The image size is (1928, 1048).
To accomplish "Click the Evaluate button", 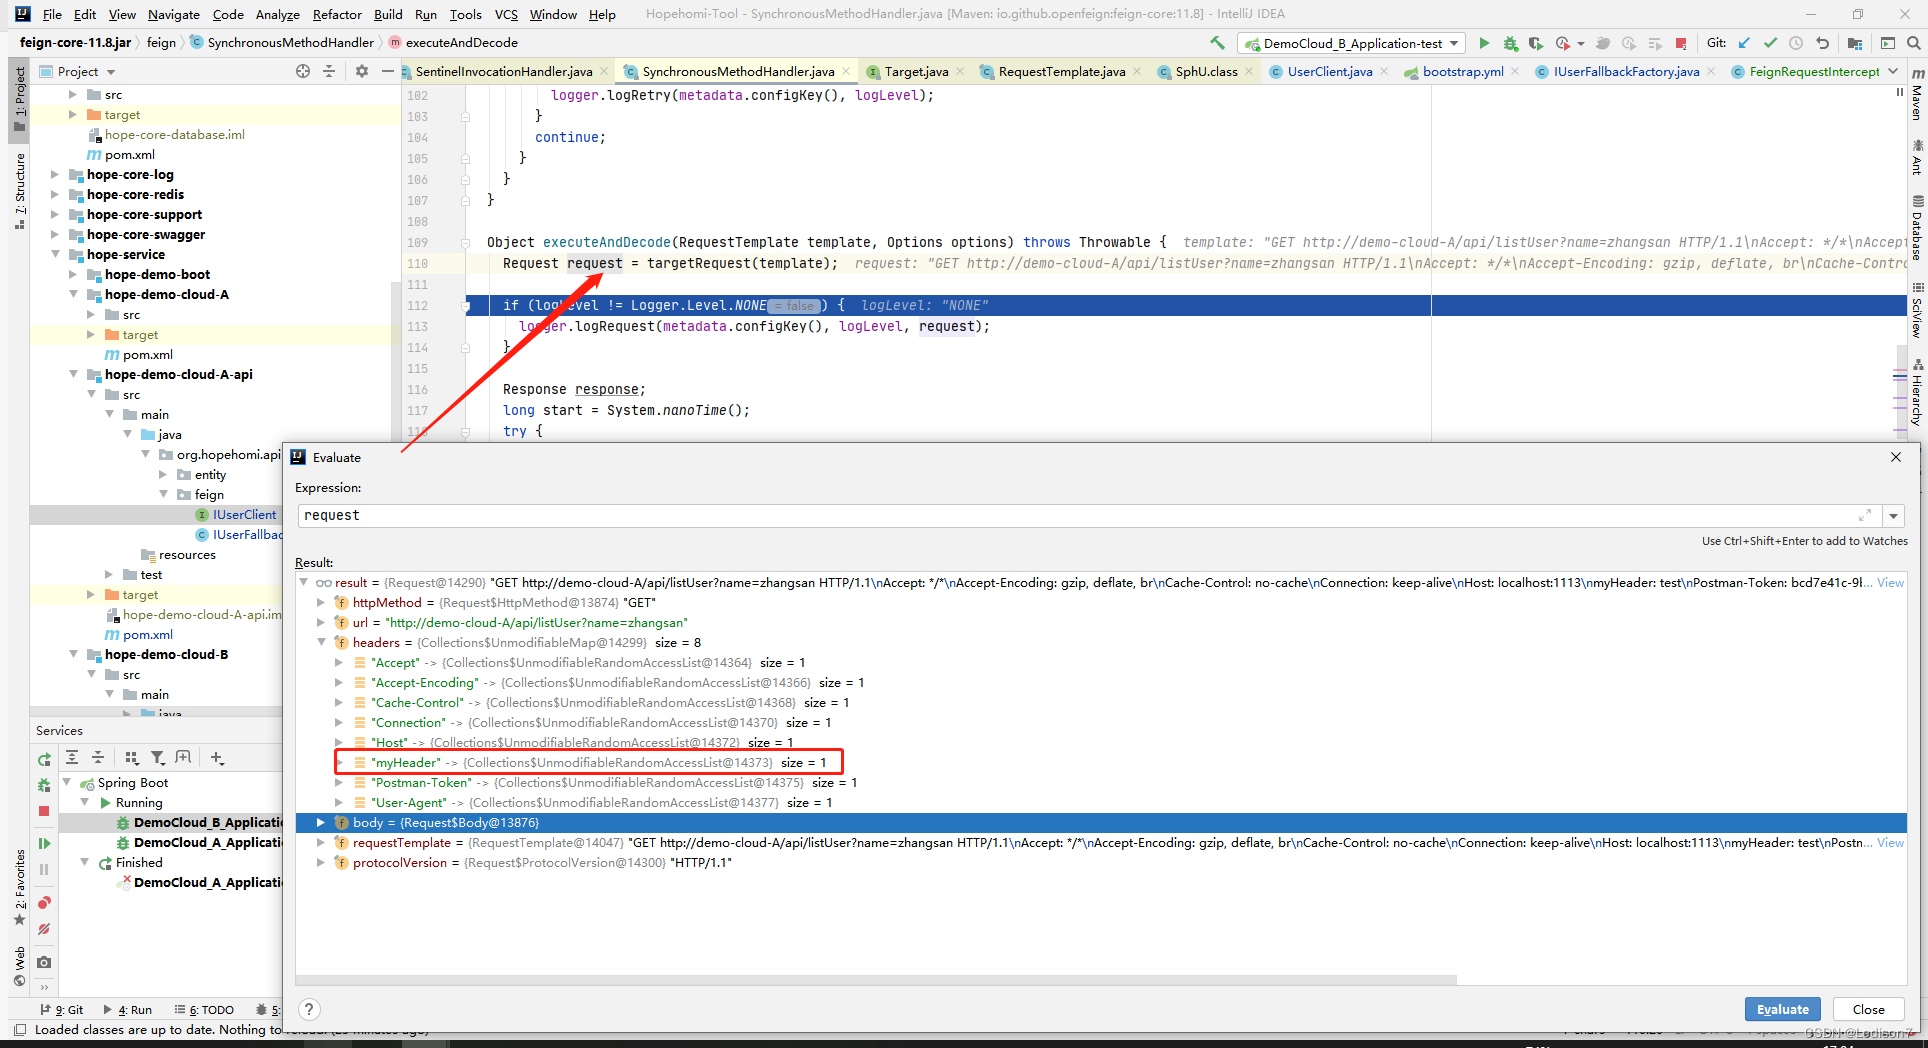I will coord(1783,1009).
